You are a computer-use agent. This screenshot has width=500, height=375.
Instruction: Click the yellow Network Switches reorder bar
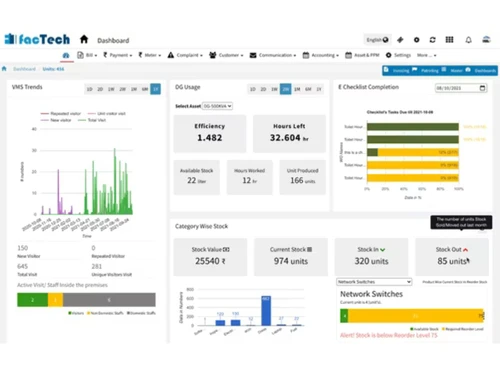[416, 316]
